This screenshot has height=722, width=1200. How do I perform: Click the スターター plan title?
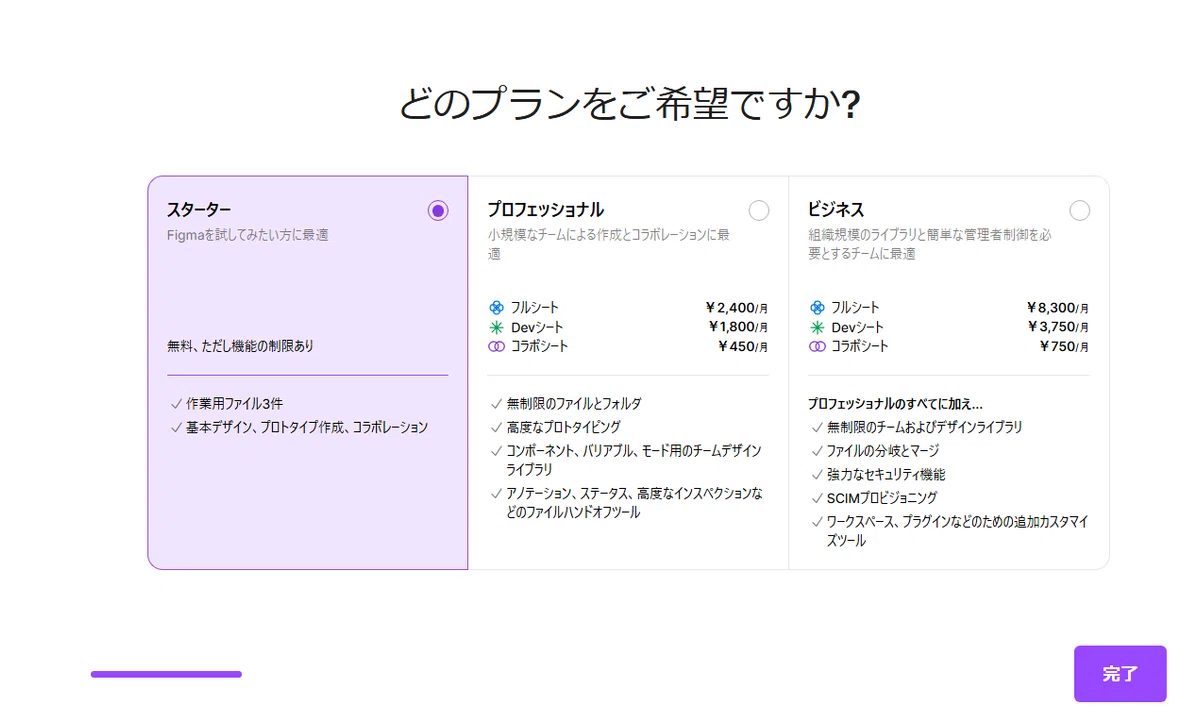pos(199,210)
